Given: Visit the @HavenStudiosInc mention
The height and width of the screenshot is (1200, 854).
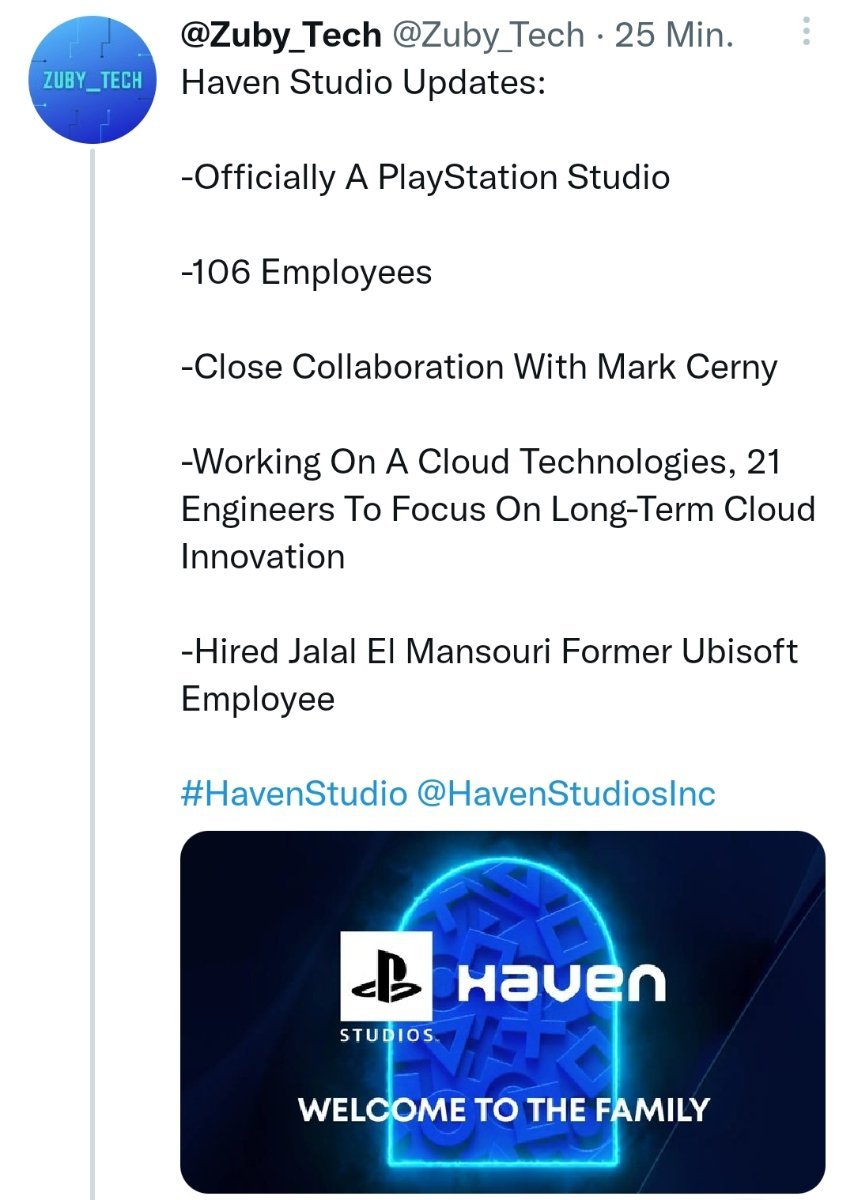Looking at the screenshot, I should [x=566, y=794].
